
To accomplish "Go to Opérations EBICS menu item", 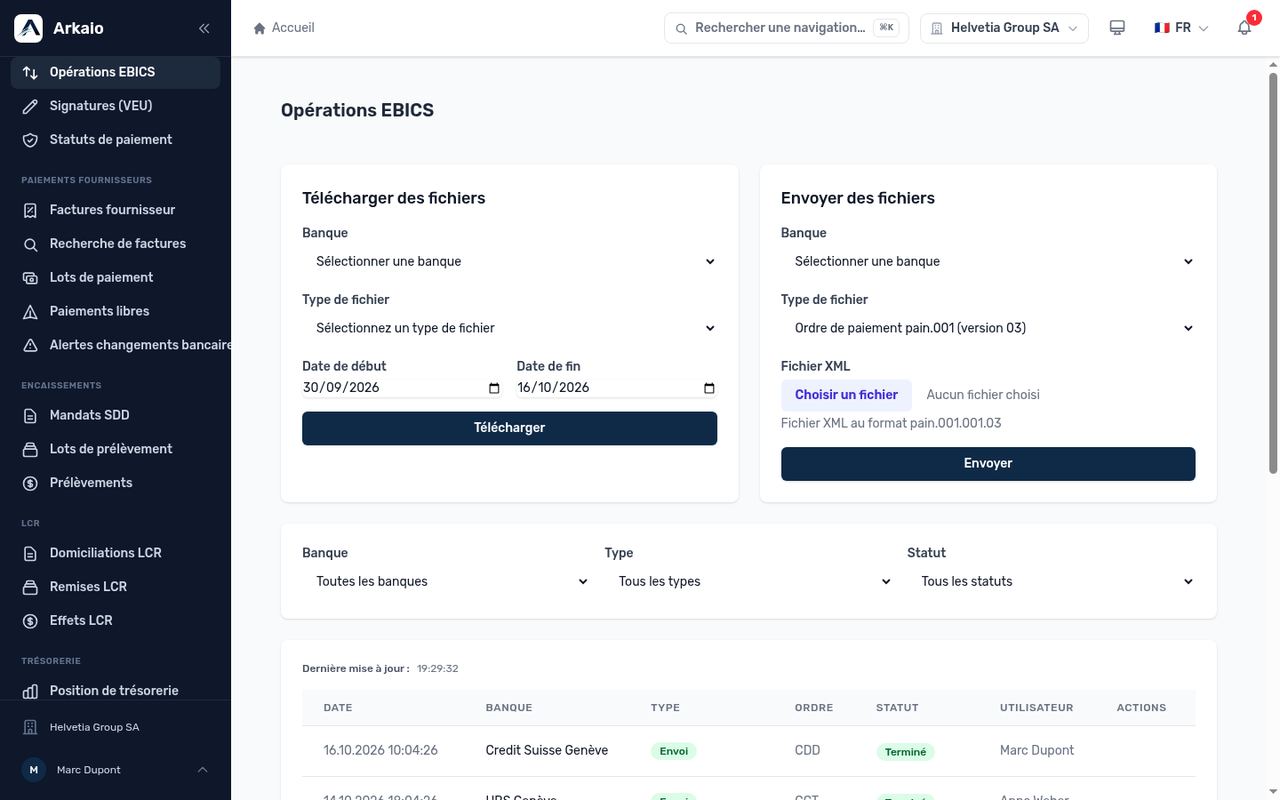I will 115,72.
